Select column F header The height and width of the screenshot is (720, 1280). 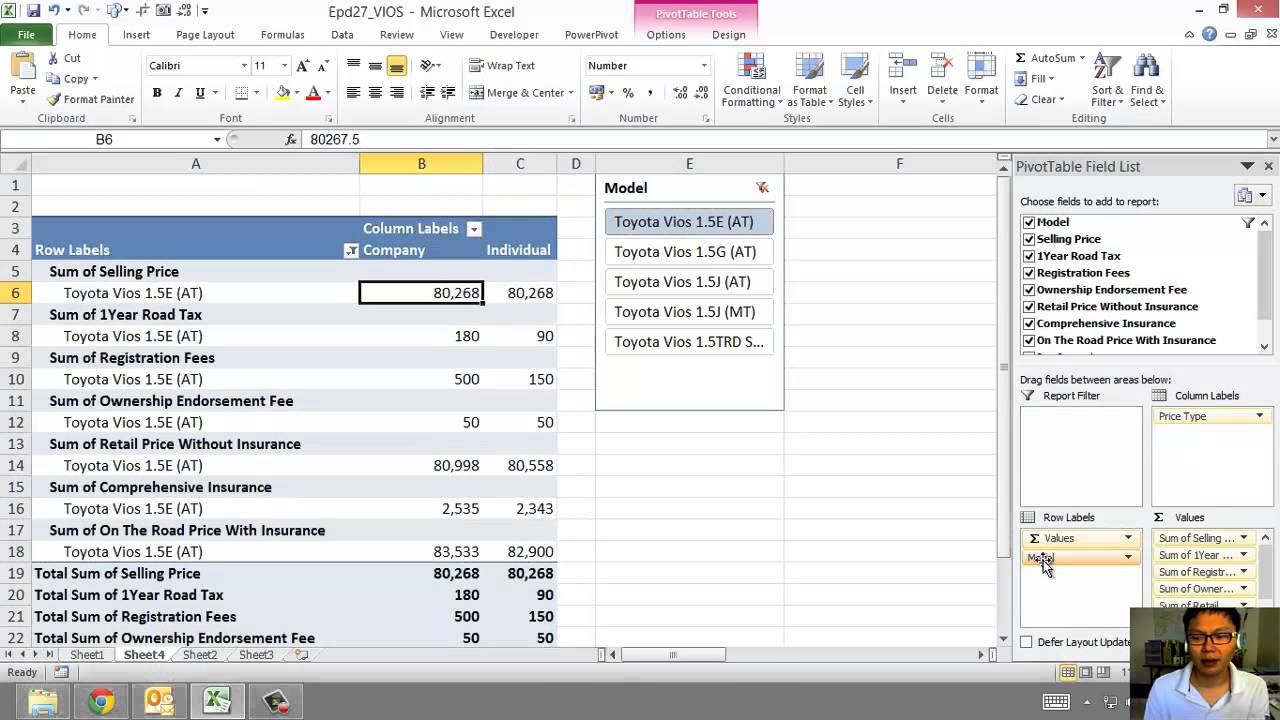click(x=899, y=164)
